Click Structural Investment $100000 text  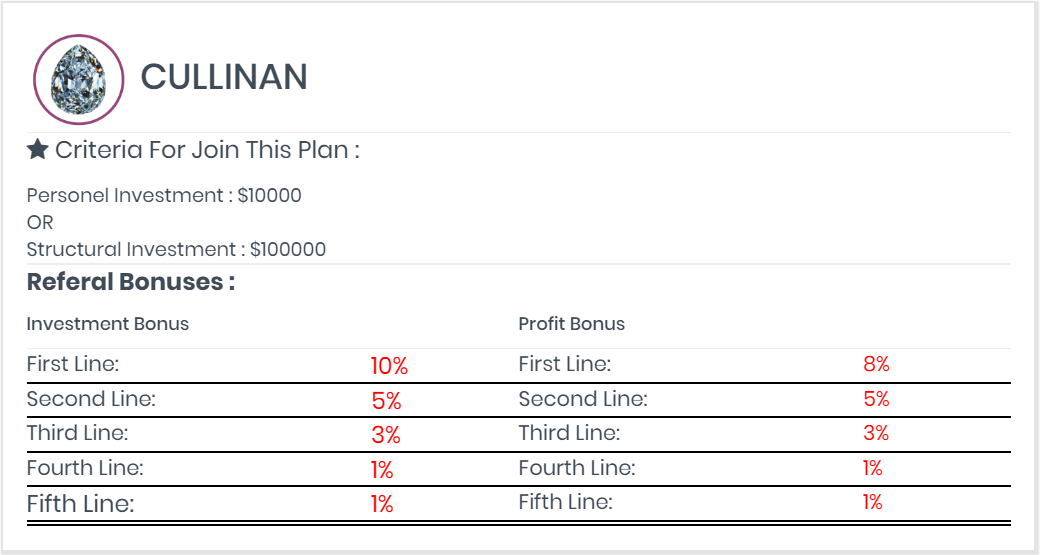click(x=176, y=249)
